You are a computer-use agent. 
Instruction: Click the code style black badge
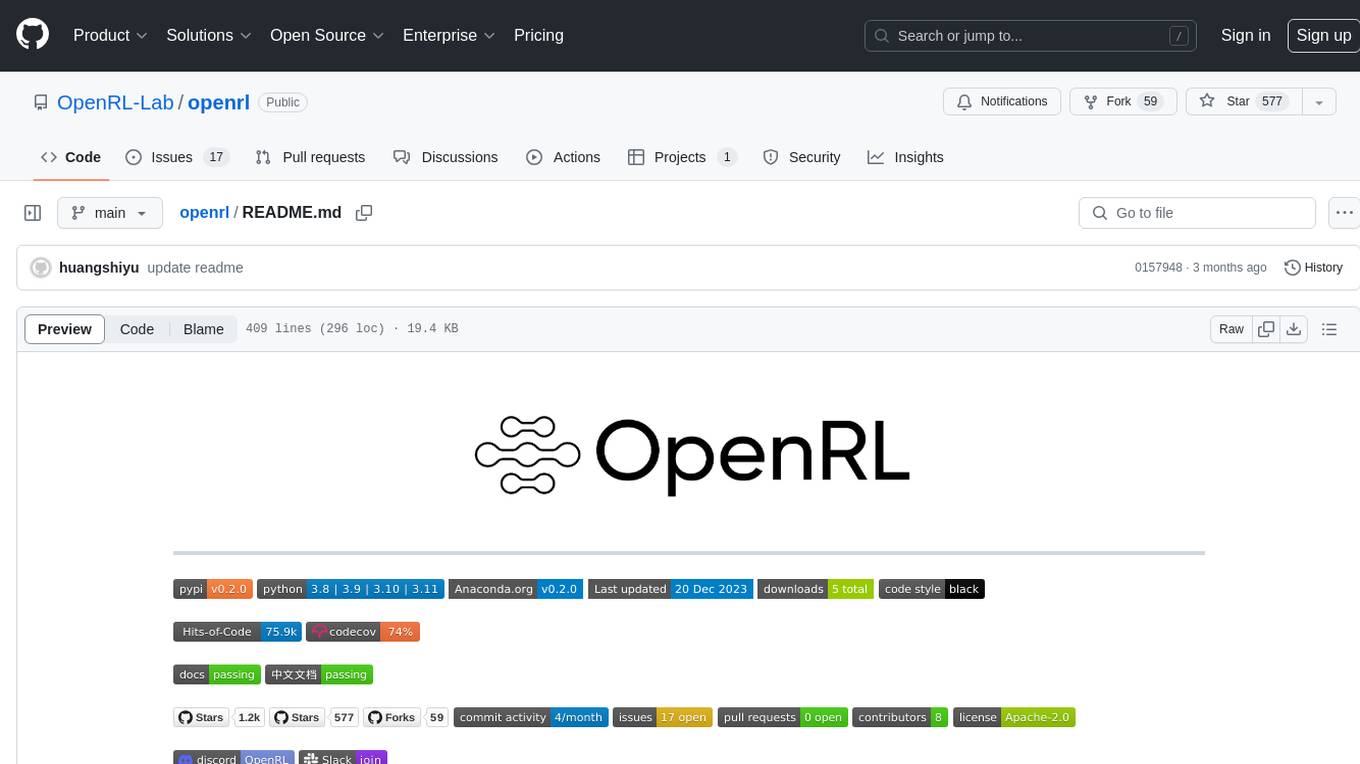932,589
